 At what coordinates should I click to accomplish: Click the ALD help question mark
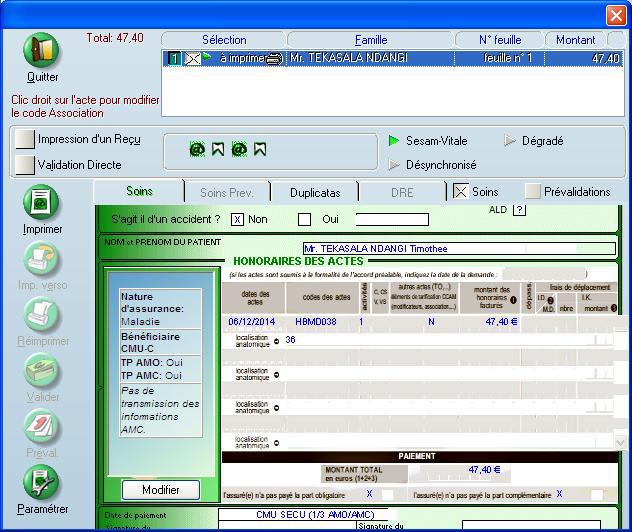point(519,209)
